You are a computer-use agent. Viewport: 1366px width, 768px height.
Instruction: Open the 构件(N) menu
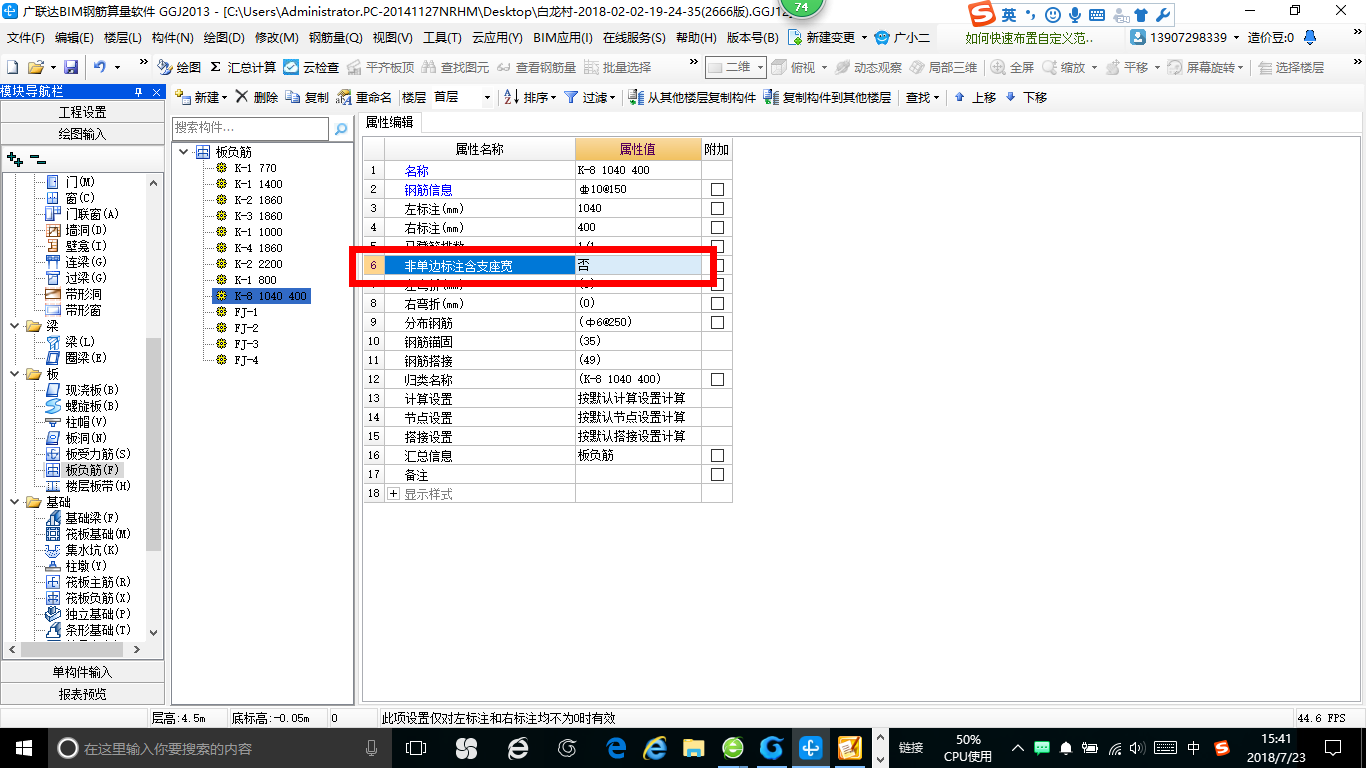[173, 37]
